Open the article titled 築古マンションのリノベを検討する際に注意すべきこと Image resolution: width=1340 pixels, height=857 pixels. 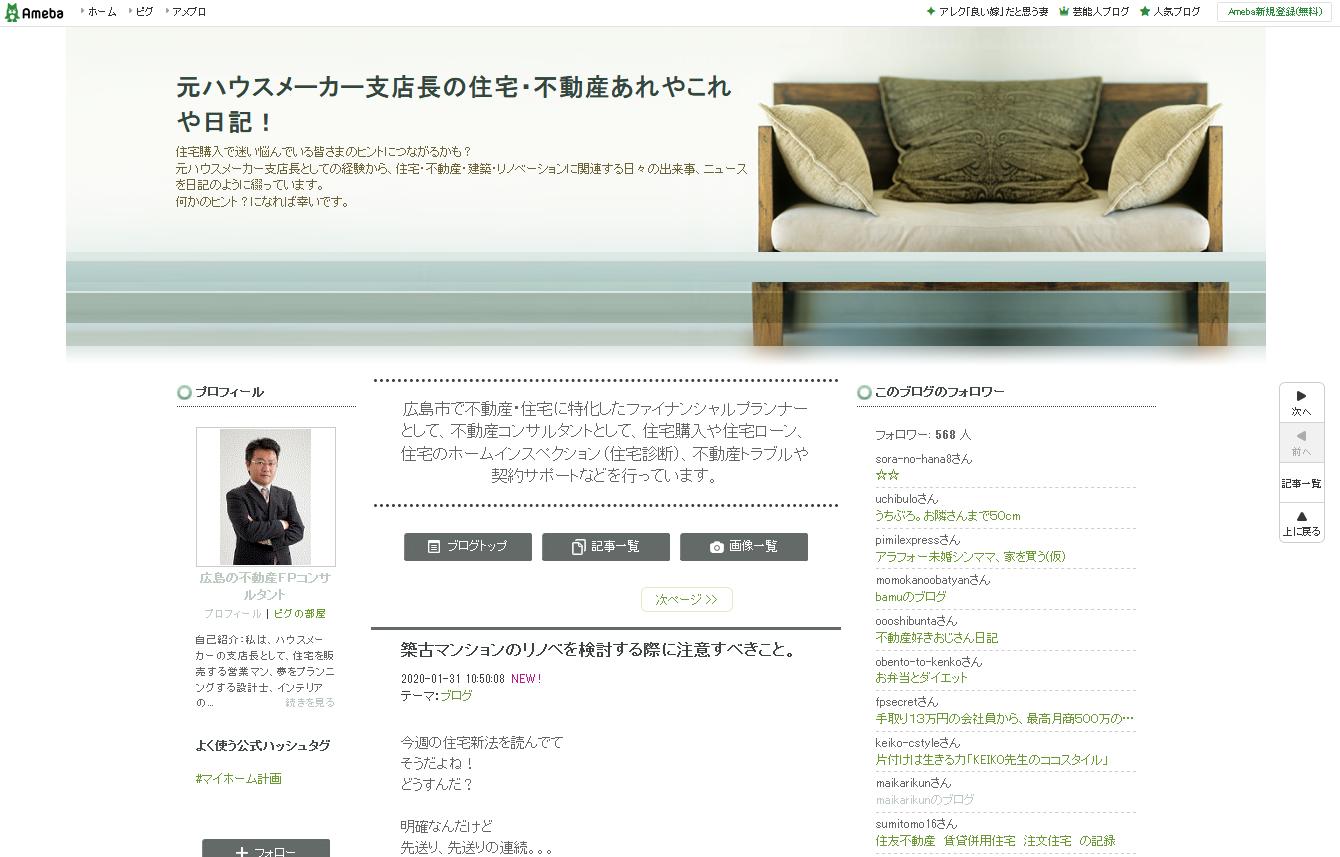point(597,649)
